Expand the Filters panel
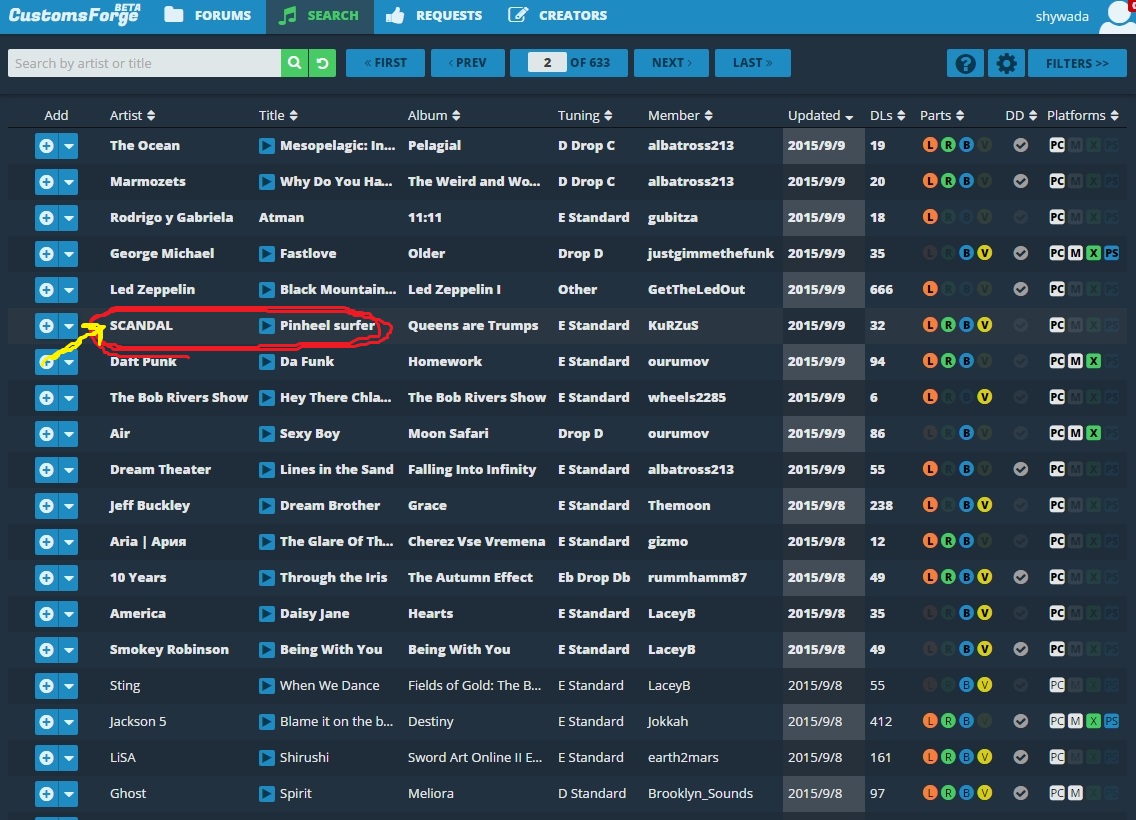Viewport: 1136px width, 820px height. pyautogui.click(x=1077, y=63)
